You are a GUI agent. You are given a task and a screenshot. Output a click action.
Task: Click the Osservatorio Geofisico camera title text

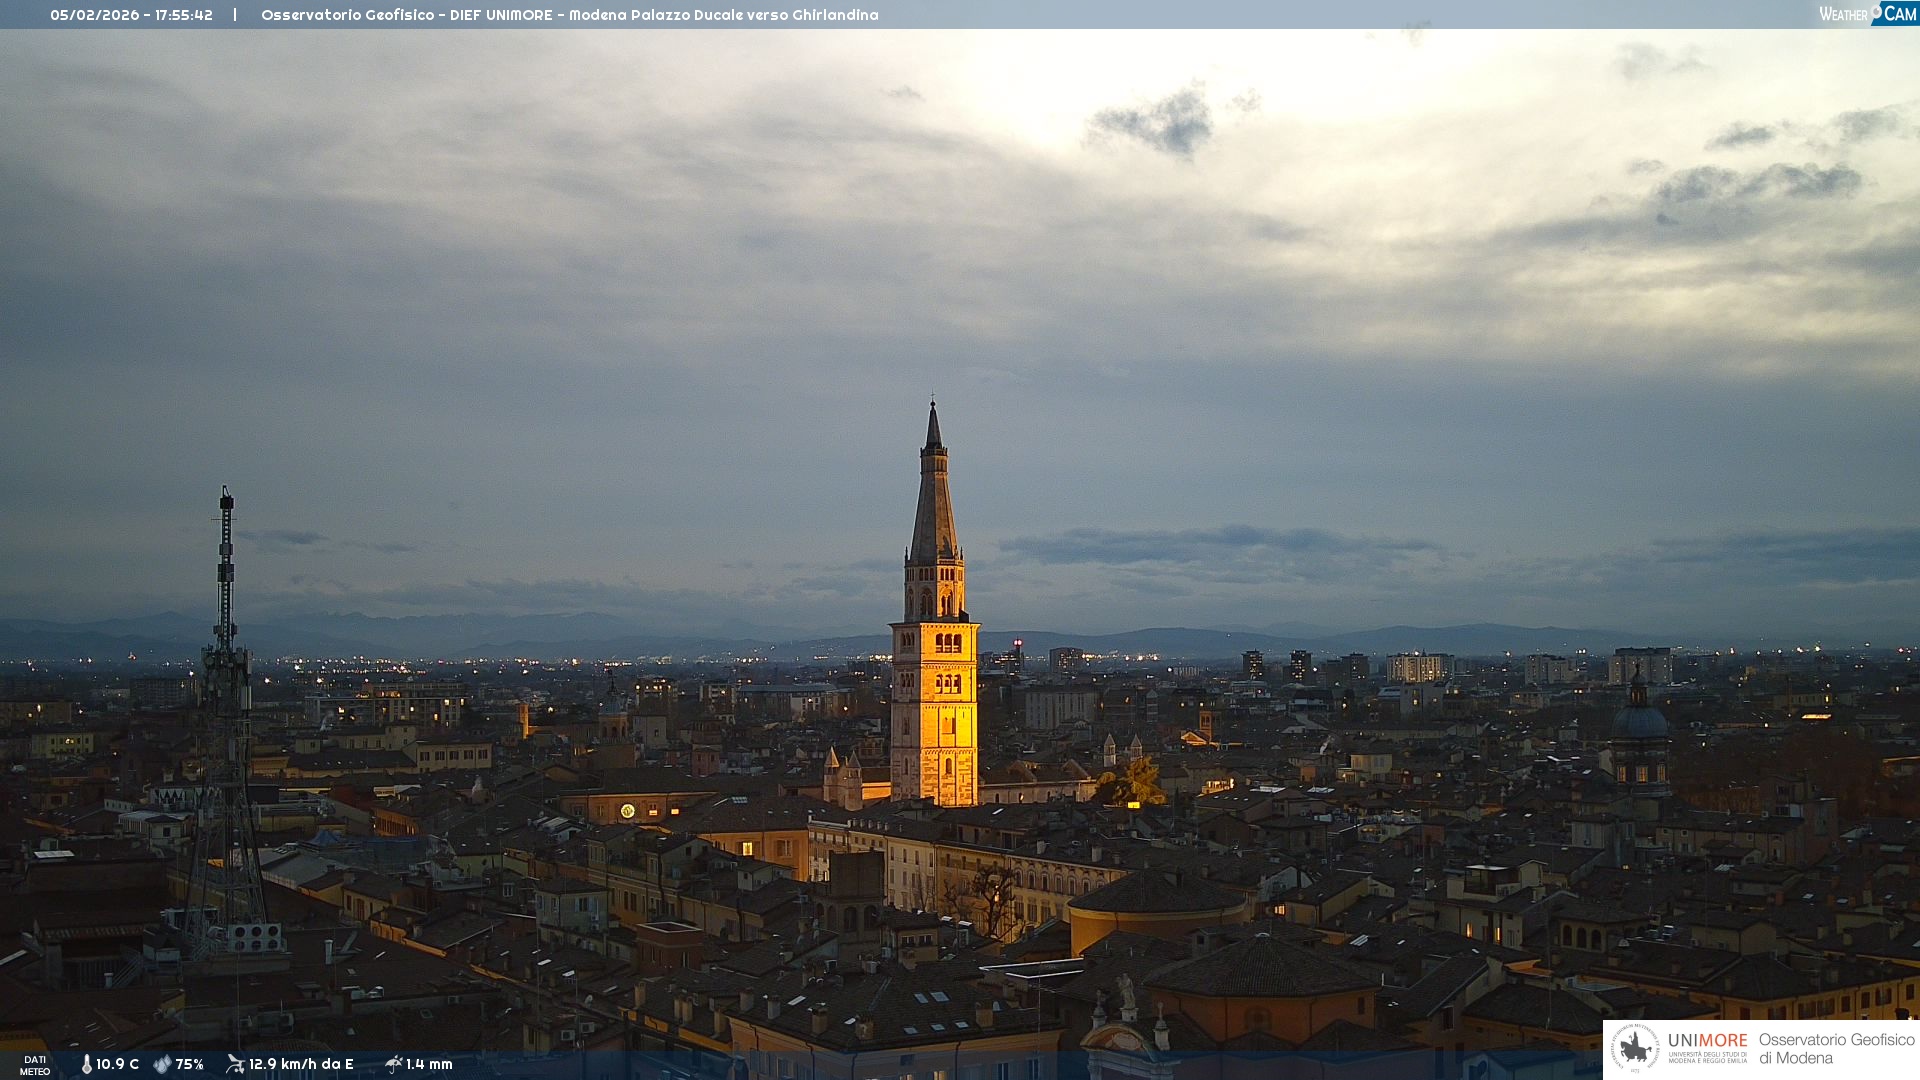click(x=569, y=15)
